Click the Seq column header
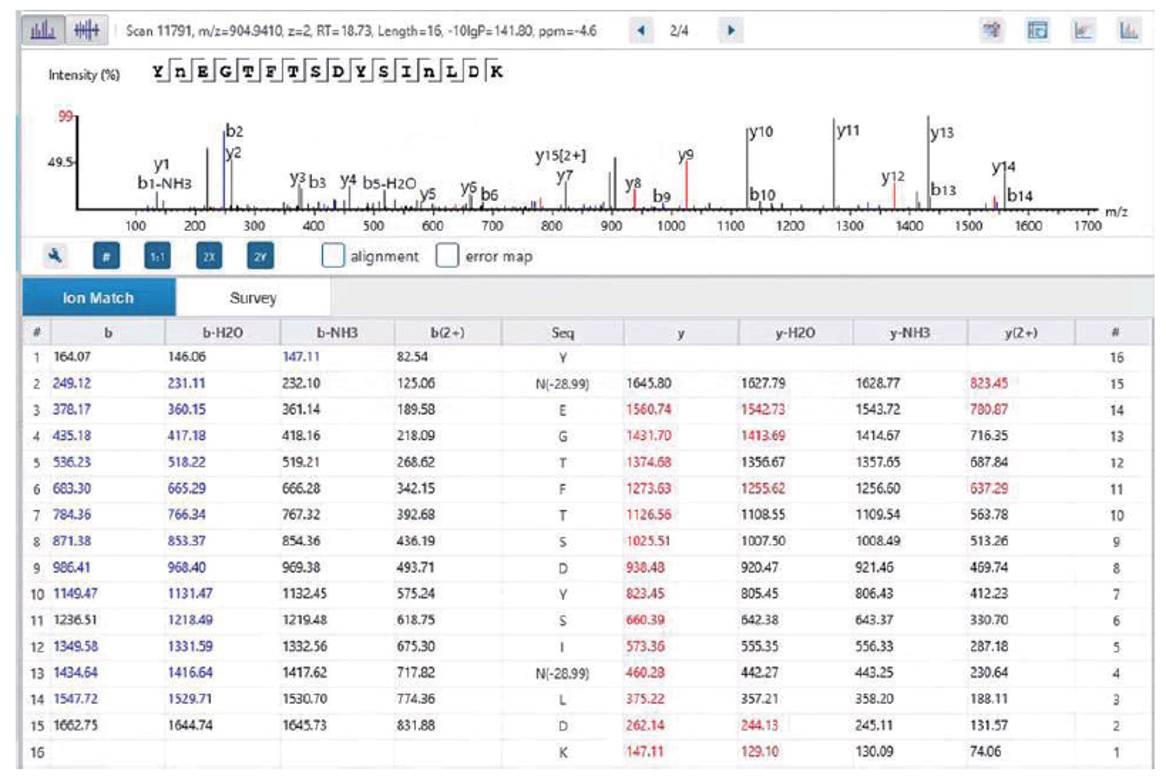Image resolution: width=1166 pixels, height=782 pixels. [563, 332]
